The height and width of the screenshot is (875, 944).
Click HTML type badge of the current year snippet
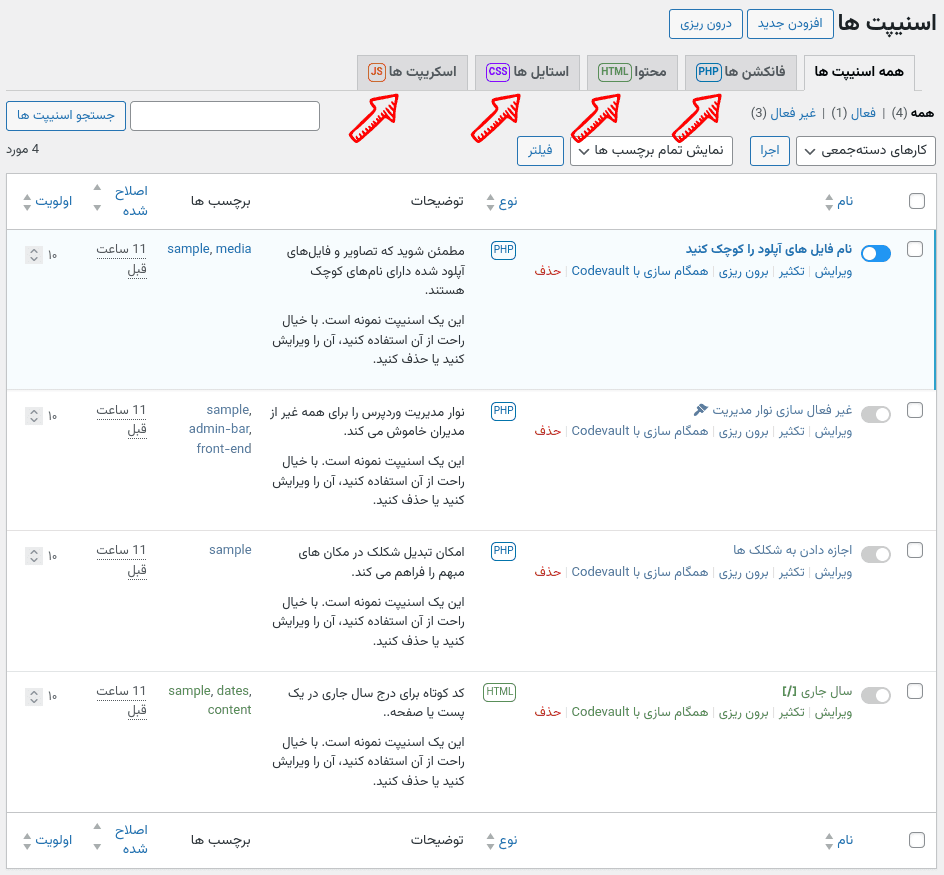pos(500,692)
